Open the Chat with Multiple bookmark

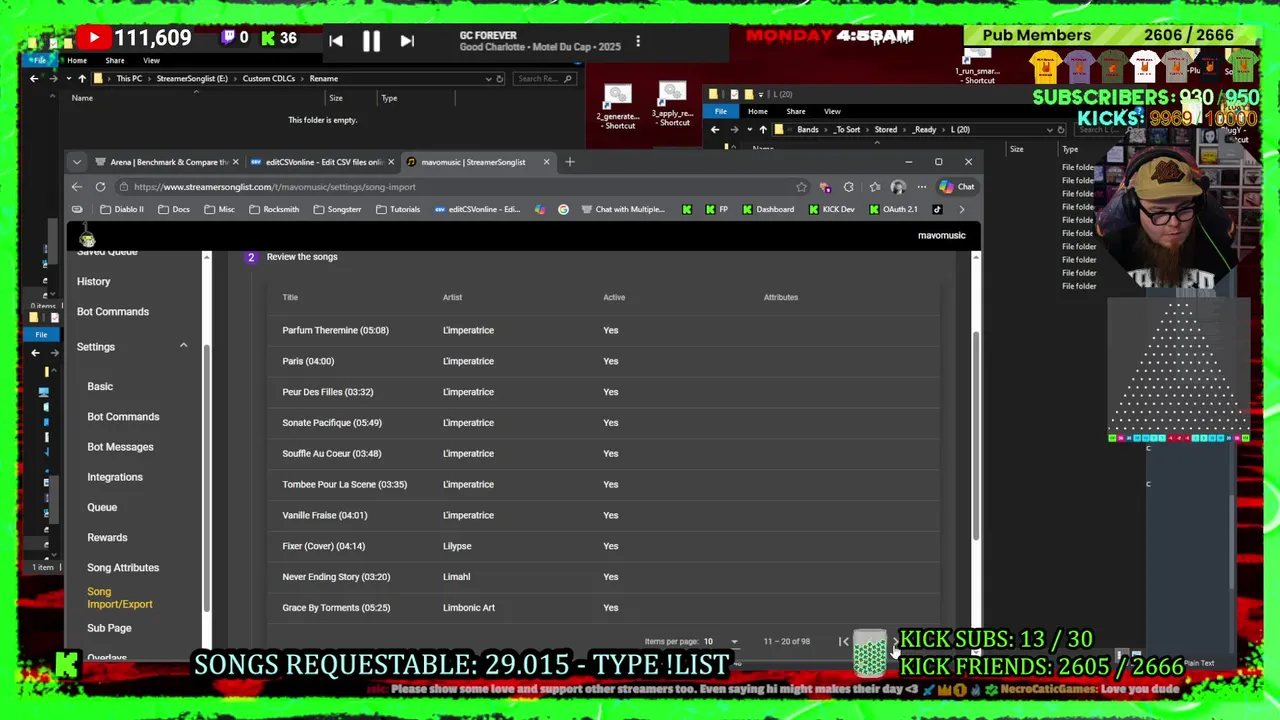[x=622, y=210]
